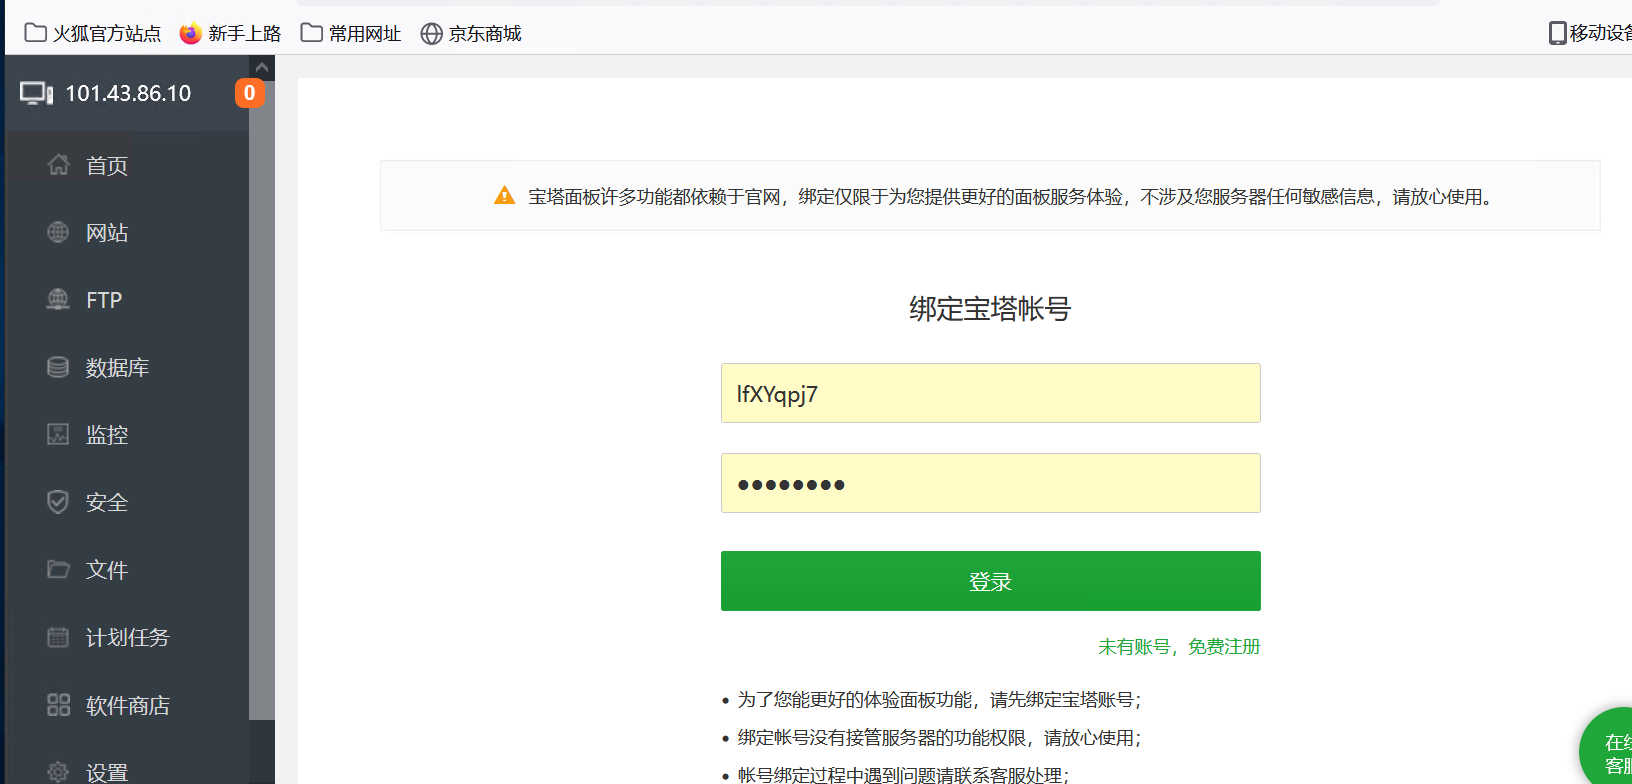
Task: Open the 火狐官方站点 bookmark folder
Action: [93, 33]
